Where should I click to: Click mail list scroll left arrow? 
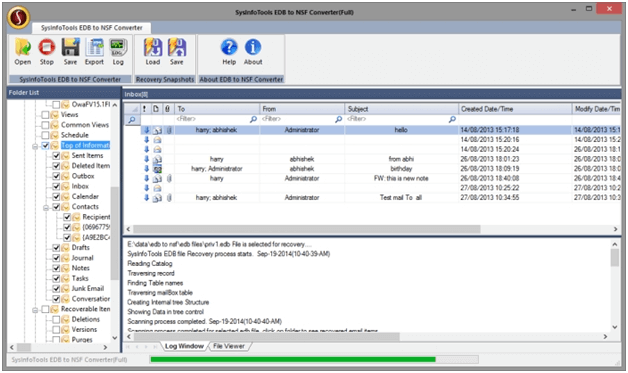[128, 229]
